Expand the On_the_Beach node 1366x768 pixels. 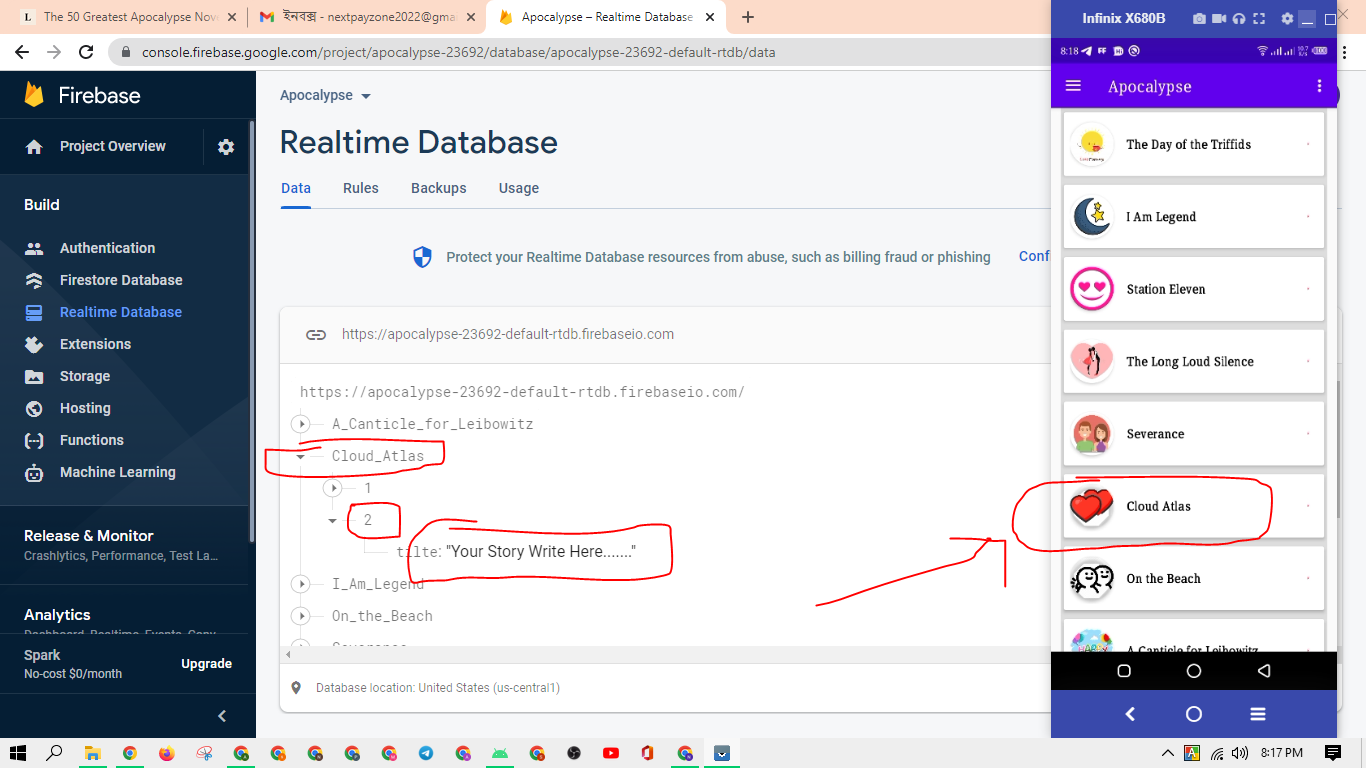(x=300, y=616)
